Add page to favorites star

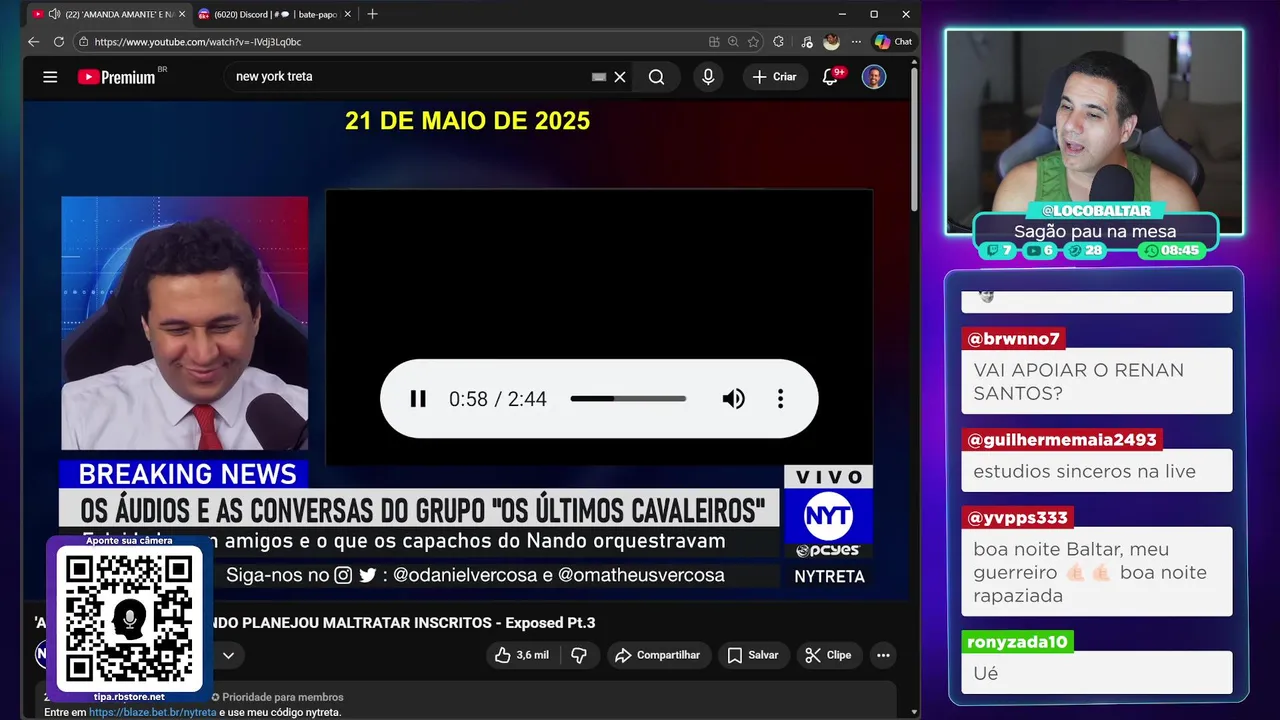[x=753, y=42]
